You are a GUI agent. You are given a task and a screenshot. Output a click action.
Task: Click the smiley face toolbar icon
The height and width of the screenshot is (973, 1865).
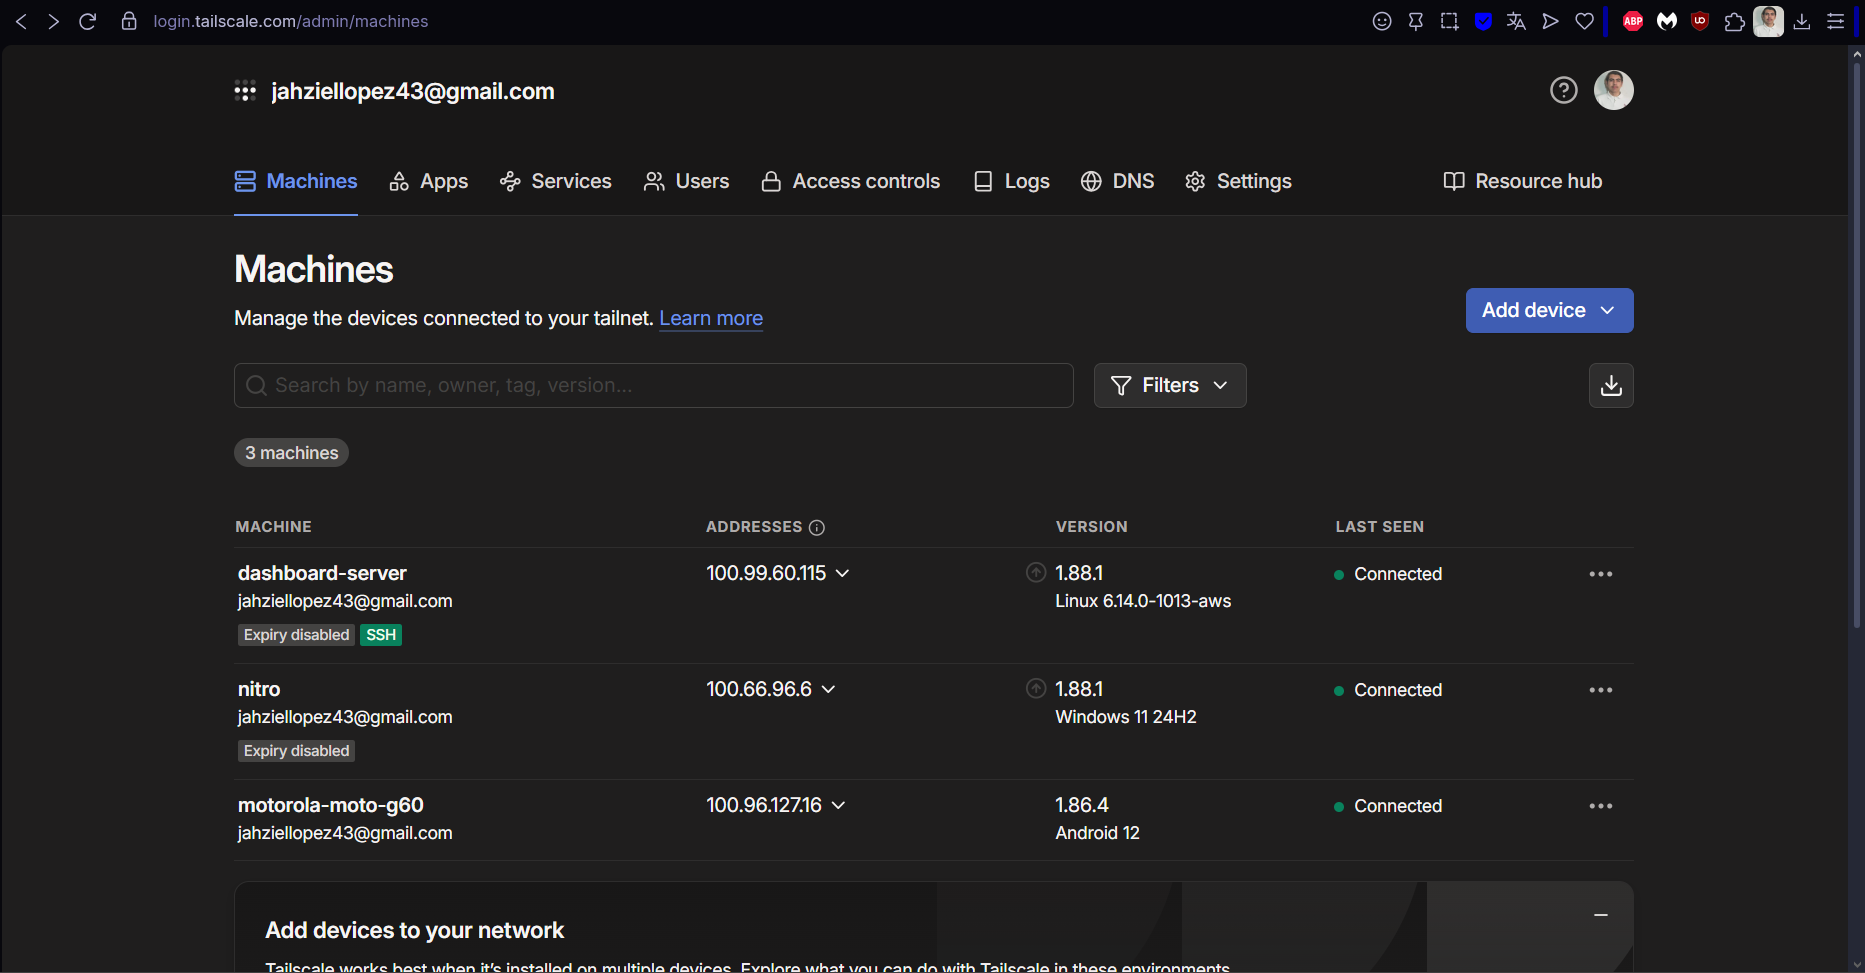click(x=1382, y=21)
